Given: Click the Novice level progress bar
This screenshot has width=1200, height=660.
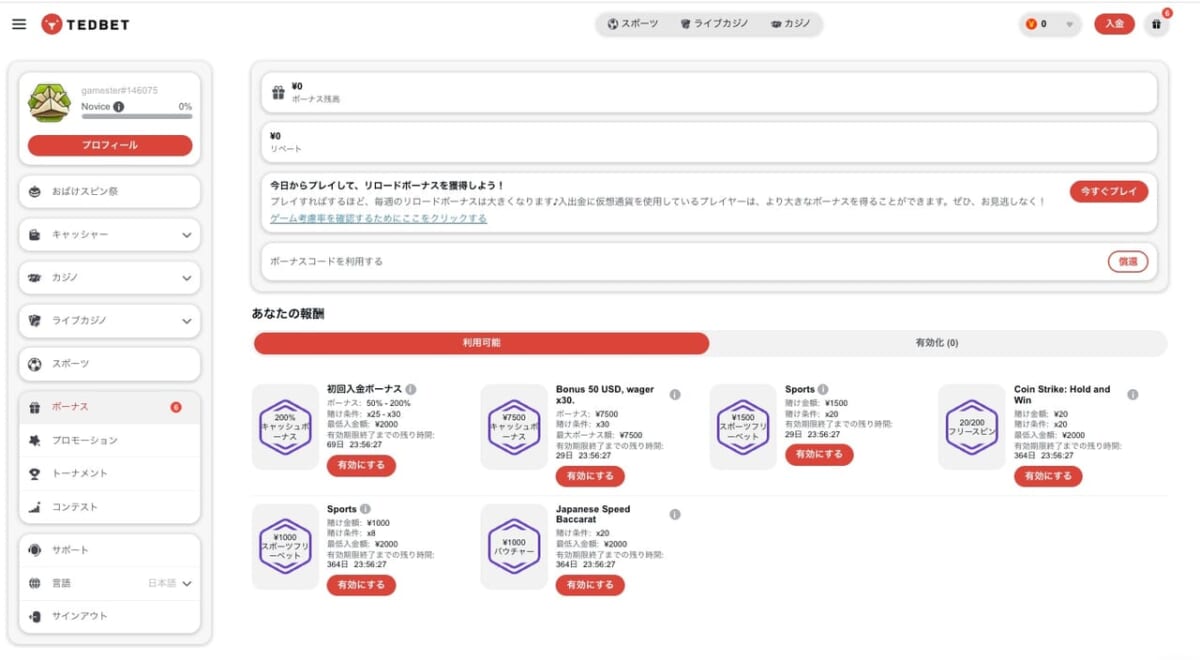Looking at the screenshot, I should (x=137, y=117).
